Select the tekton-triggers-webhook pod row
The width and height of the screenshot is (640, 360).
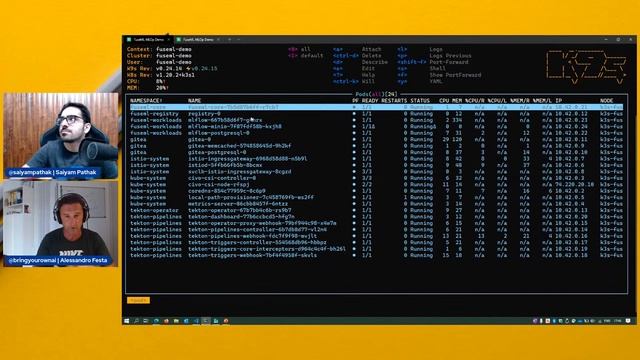tap(376, 256)
